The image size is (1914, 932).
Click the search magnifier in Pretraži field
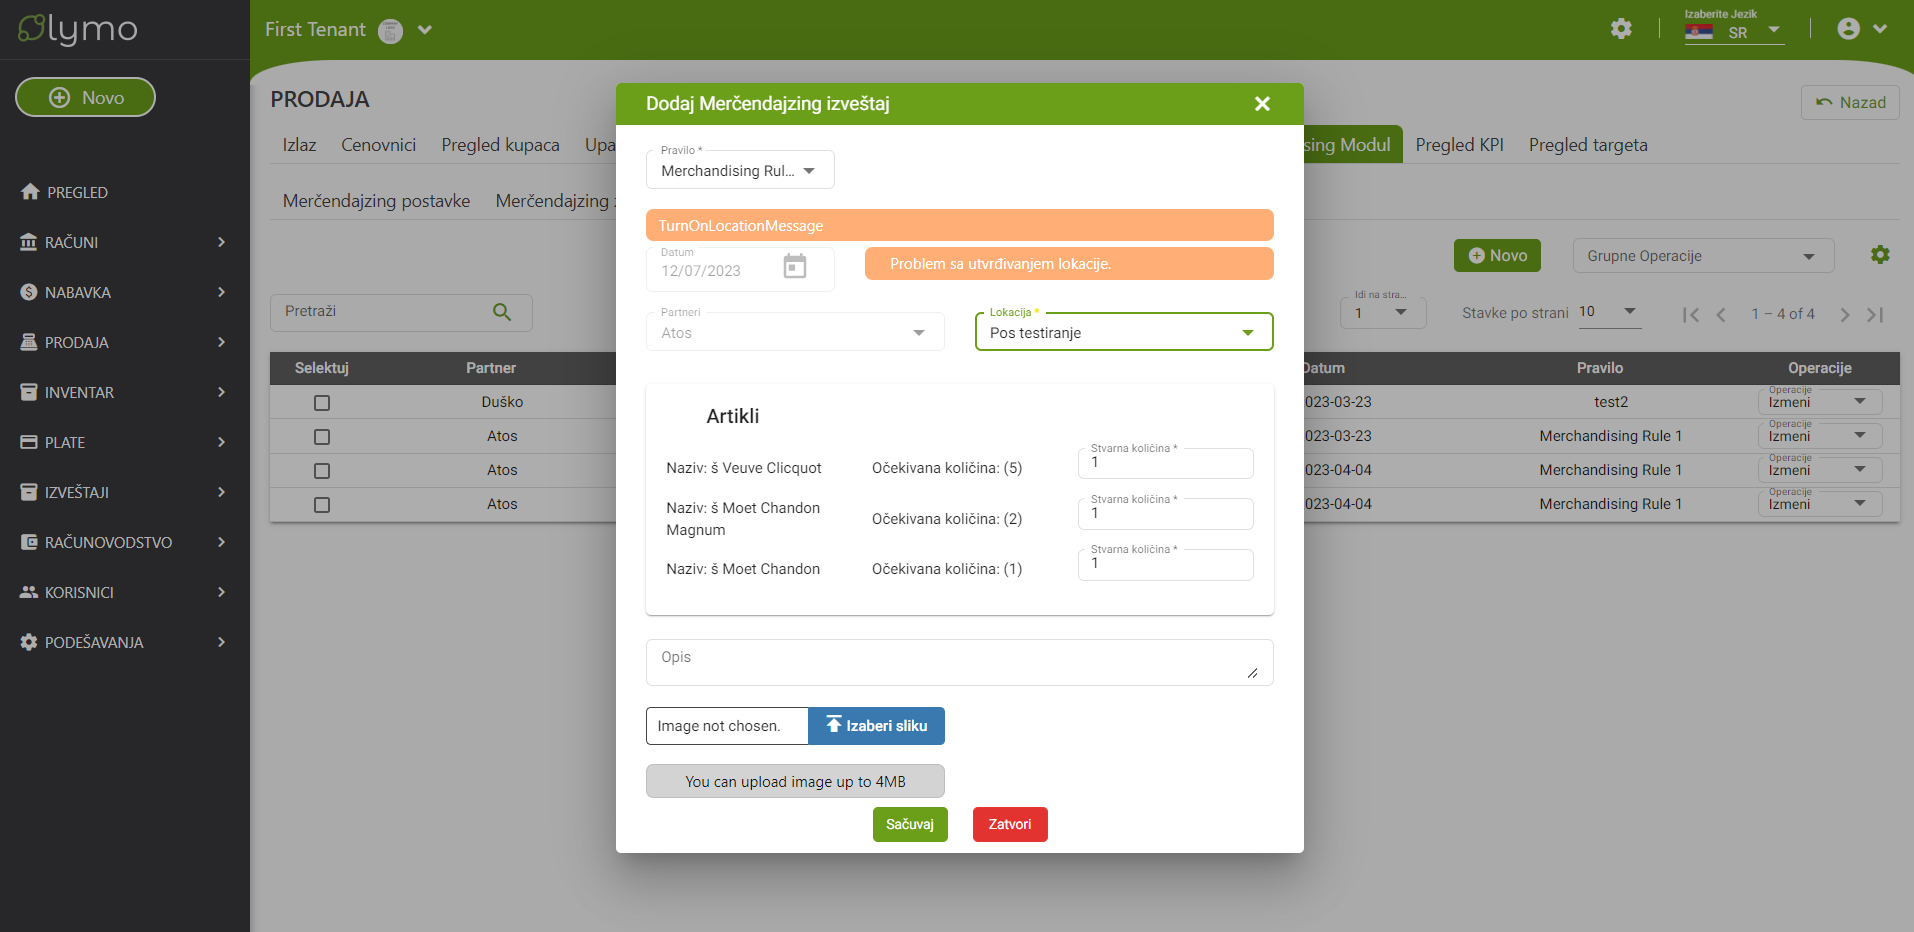pyautogui.click(x=502, y=312)
